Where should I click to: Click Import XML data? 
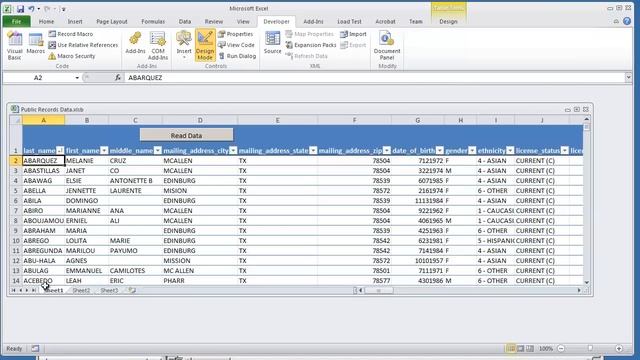(353, 34)
